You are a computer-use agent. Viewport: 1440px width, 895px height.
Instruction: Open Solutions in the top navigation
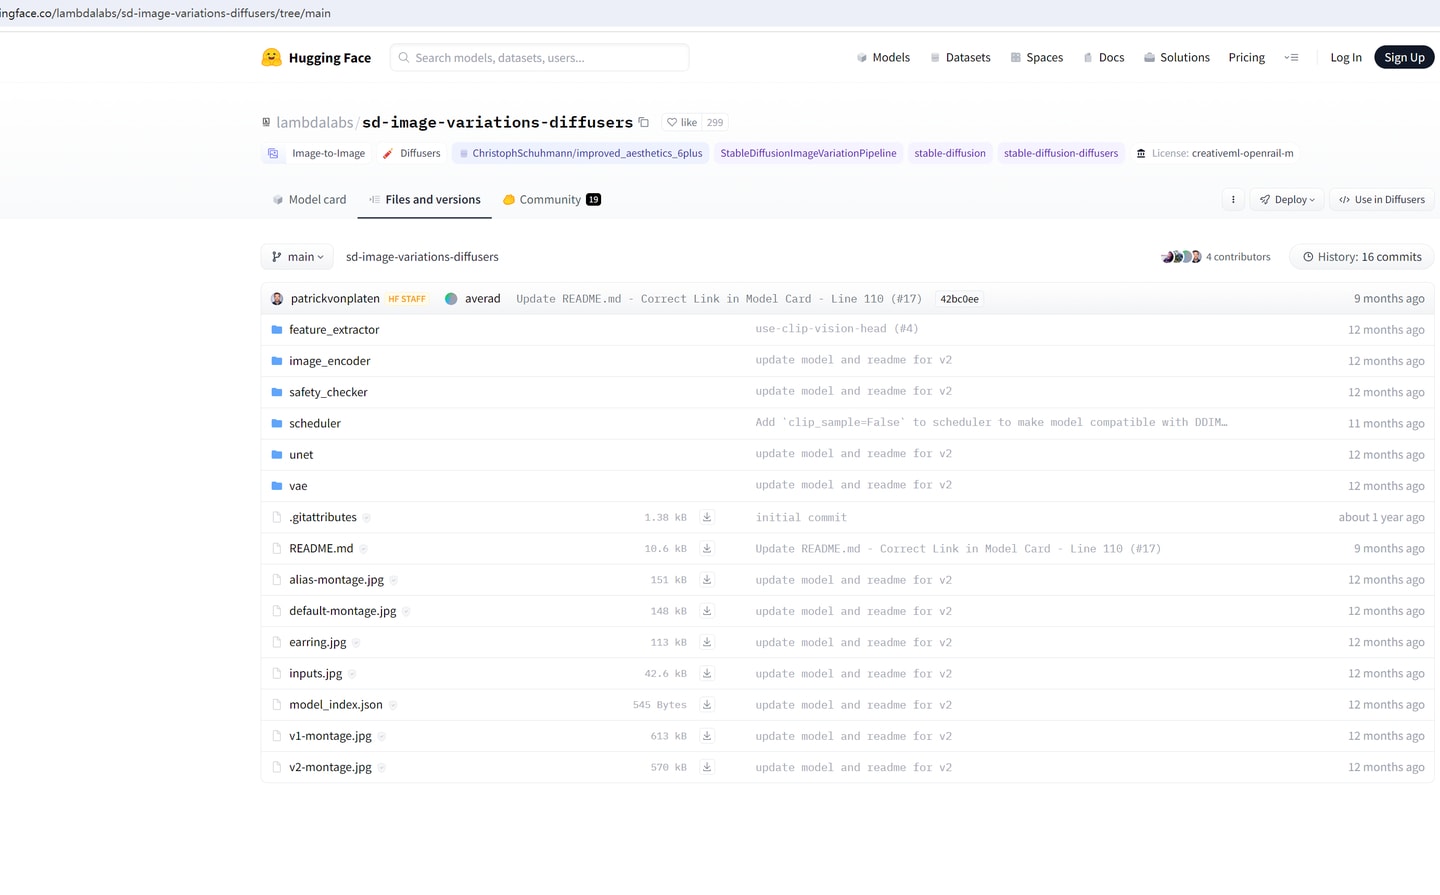pos(1177,58)
